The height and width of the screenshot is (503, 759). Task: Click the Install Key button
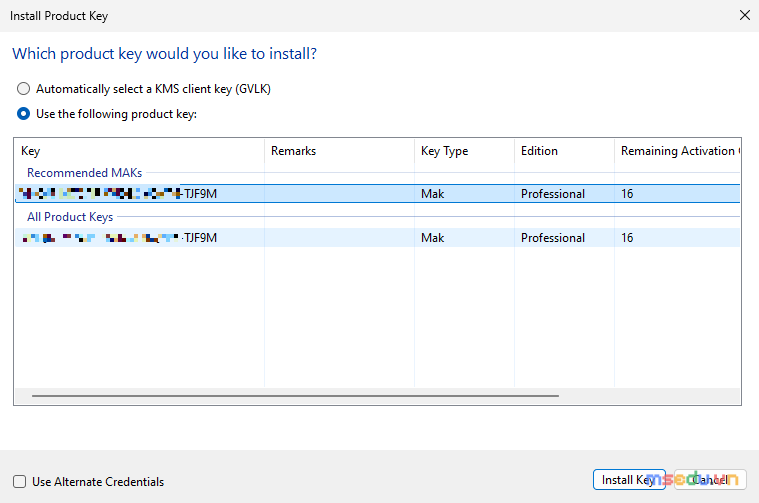click(629, 480)
